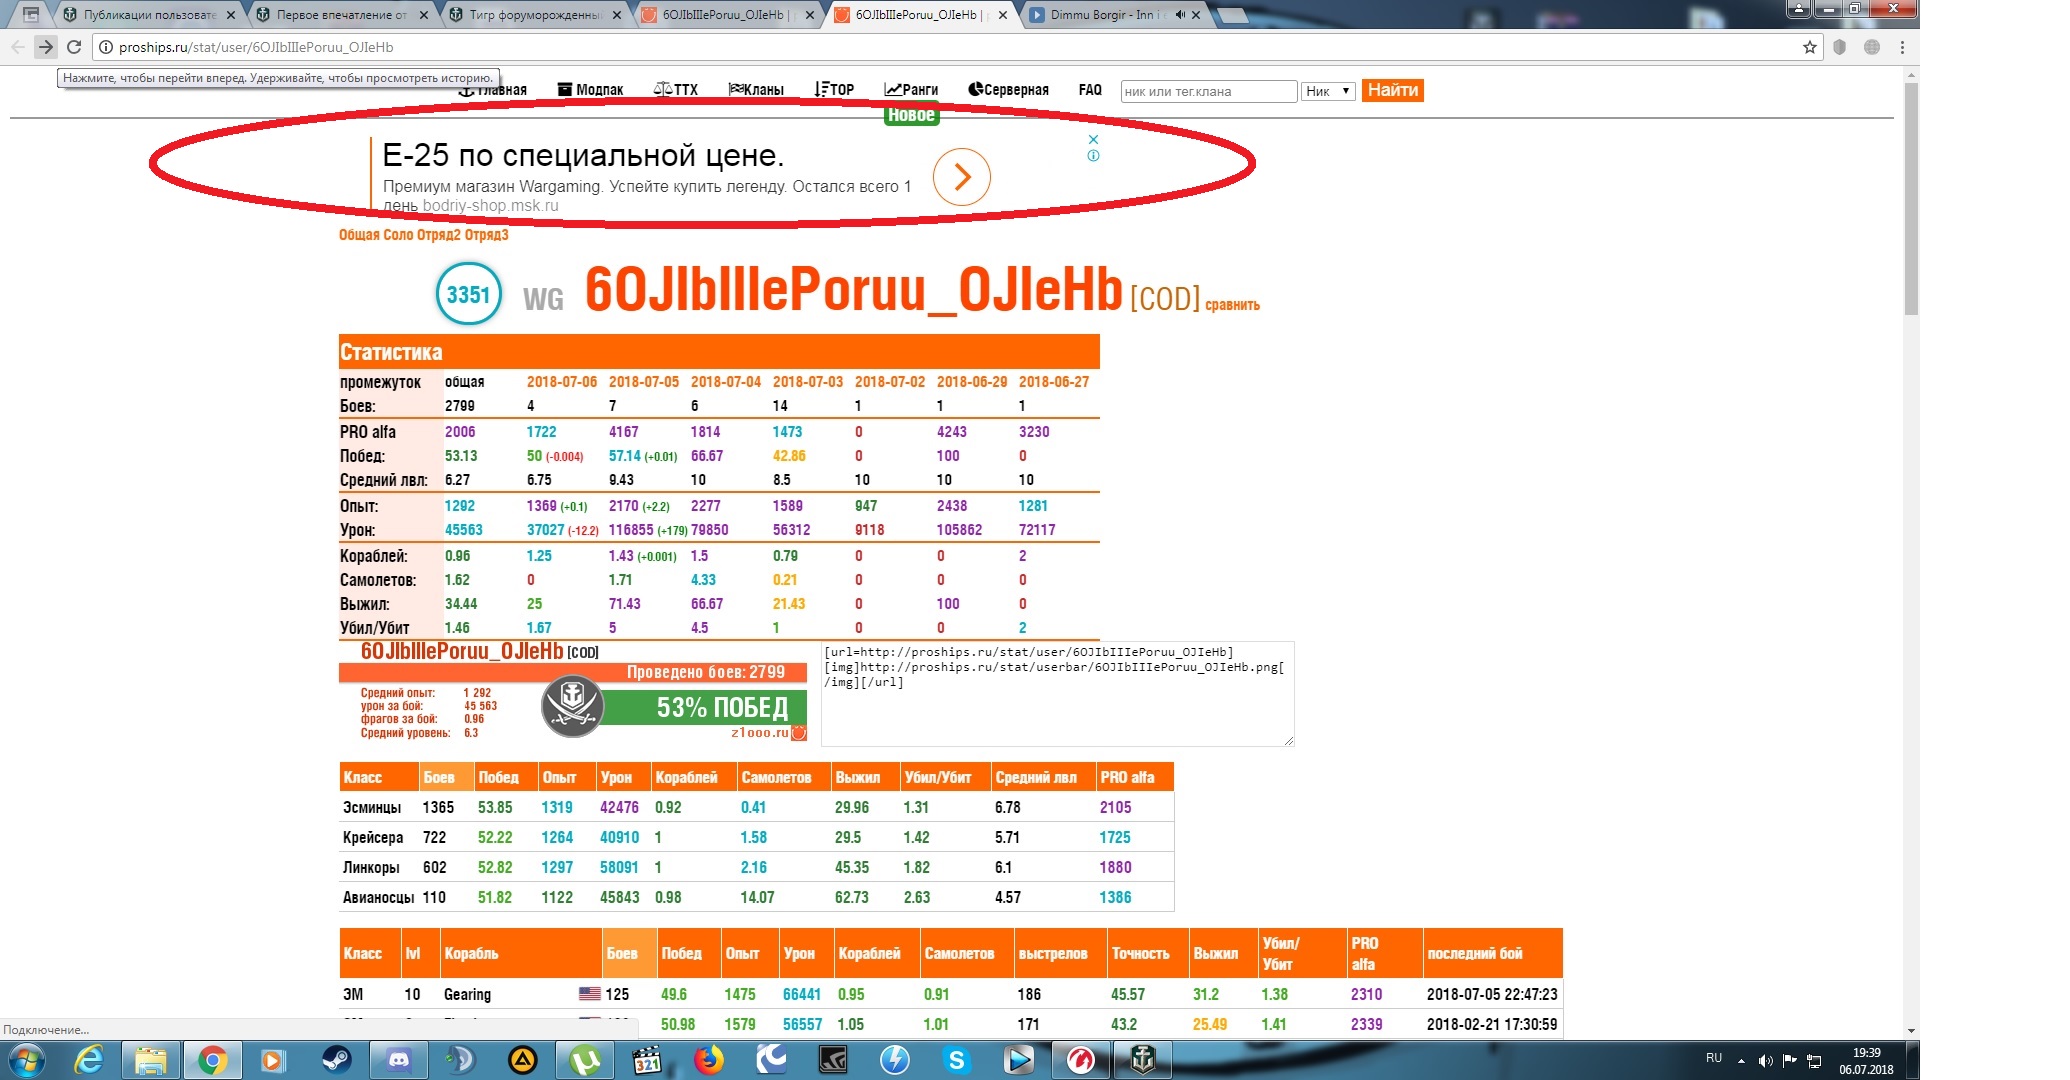Show hidden system tray icons
2070x1080 pixels.
click(1741, 1060)
